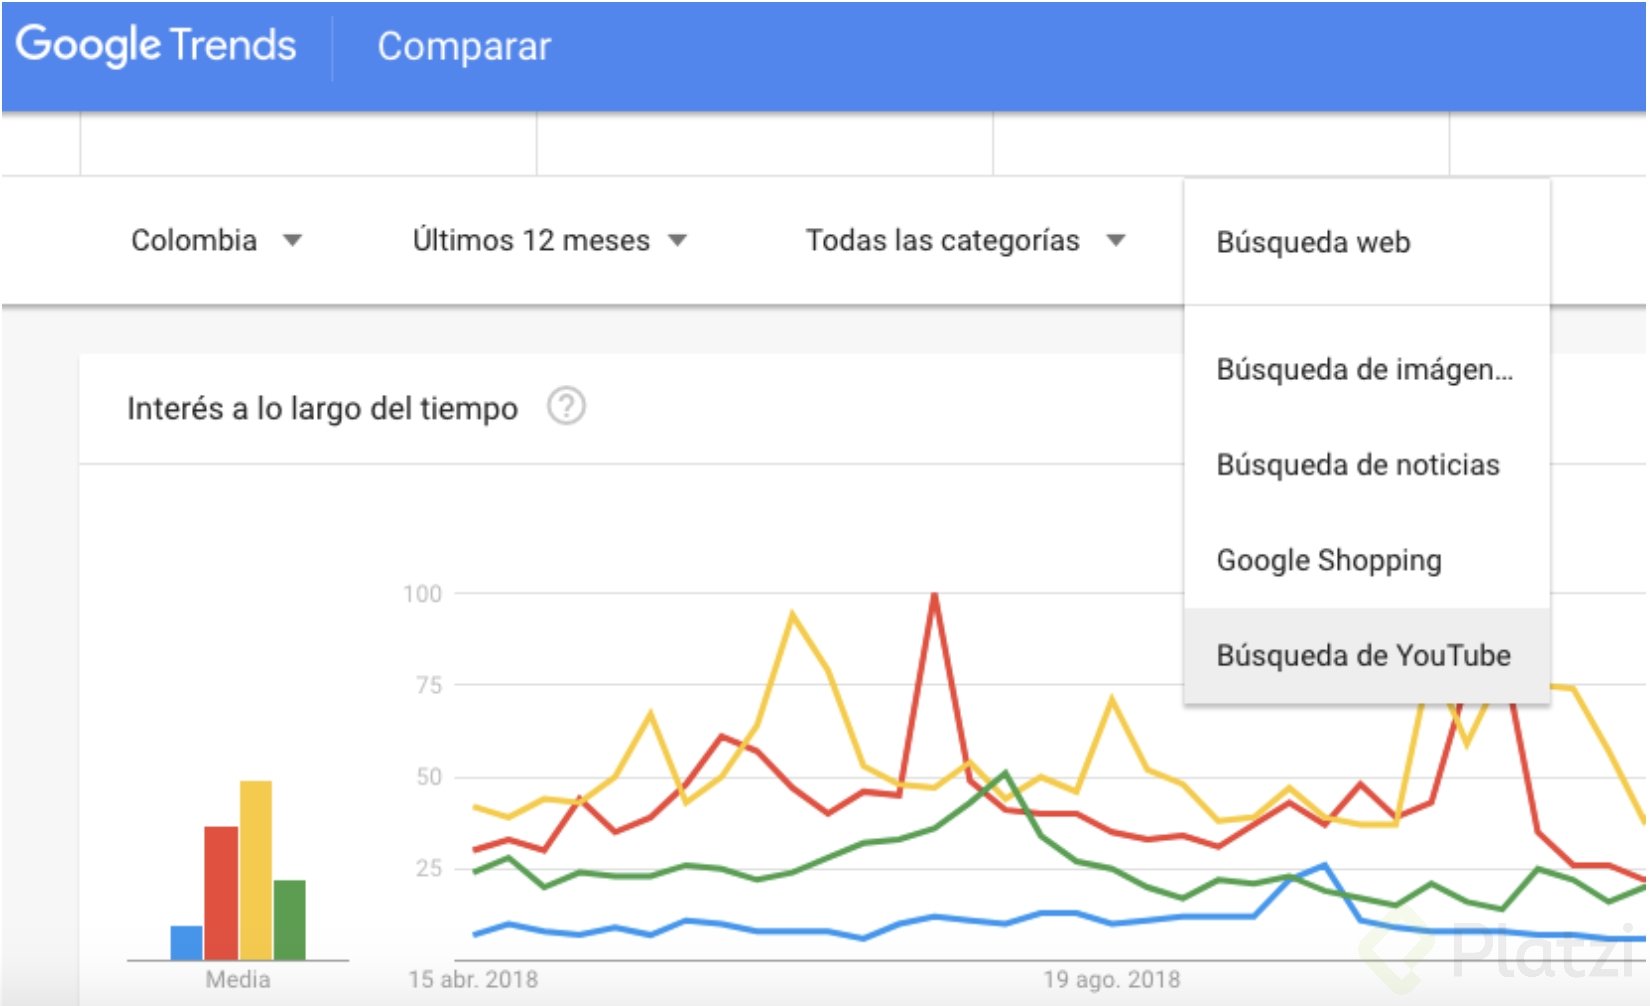Click the red line peak at 100
This screenshot has height=1006, width=1650.
934,596
